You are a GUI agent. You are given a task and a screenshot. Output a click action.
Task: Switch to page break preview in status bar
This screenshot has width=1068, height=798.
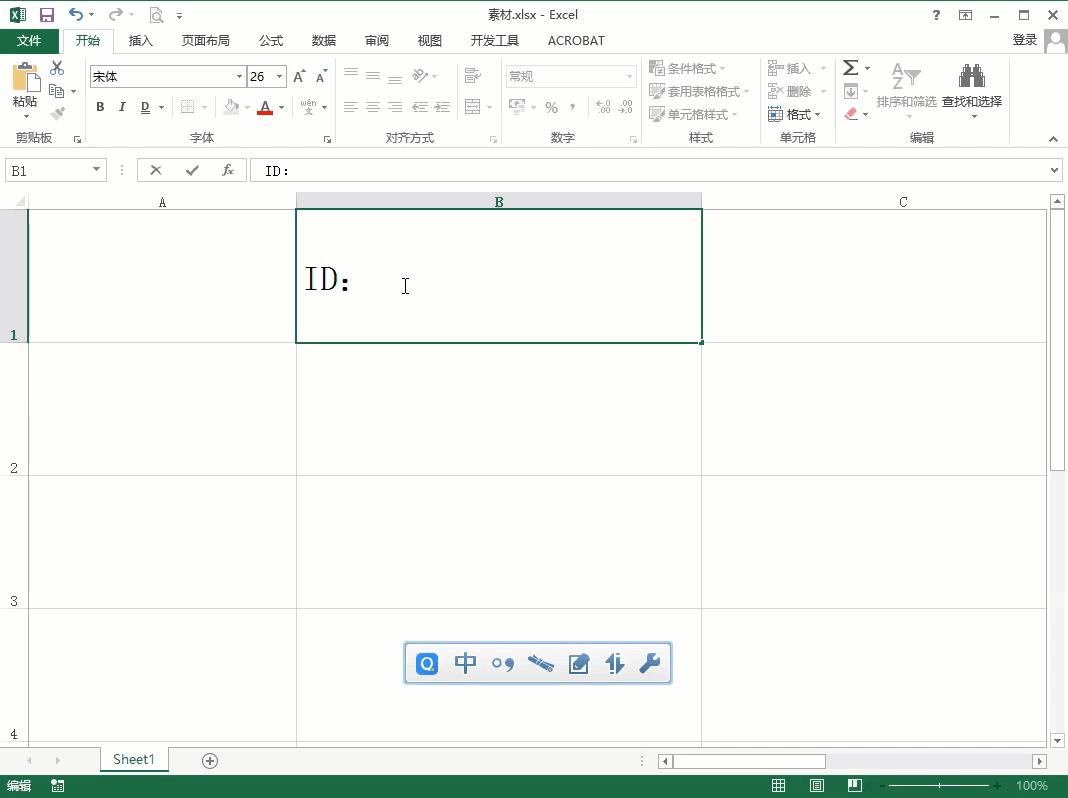(855, 786)
